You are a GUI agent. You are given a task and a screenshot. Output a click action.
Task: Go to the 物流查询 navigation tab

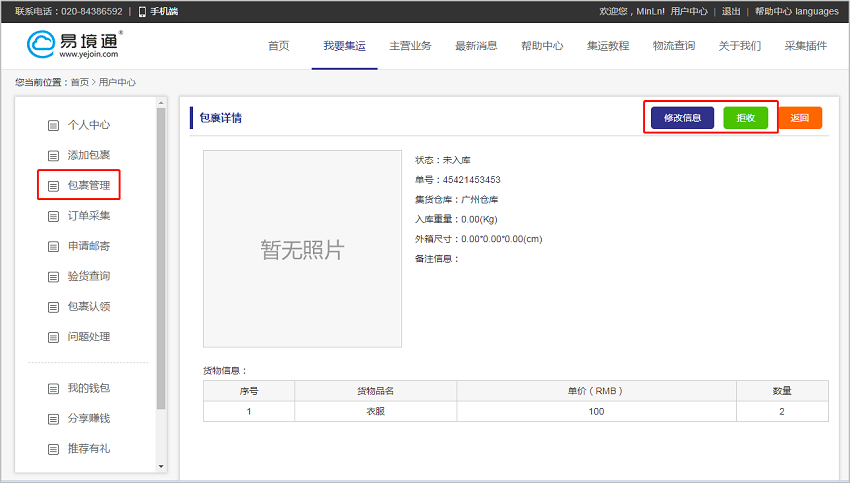point(673,46)
